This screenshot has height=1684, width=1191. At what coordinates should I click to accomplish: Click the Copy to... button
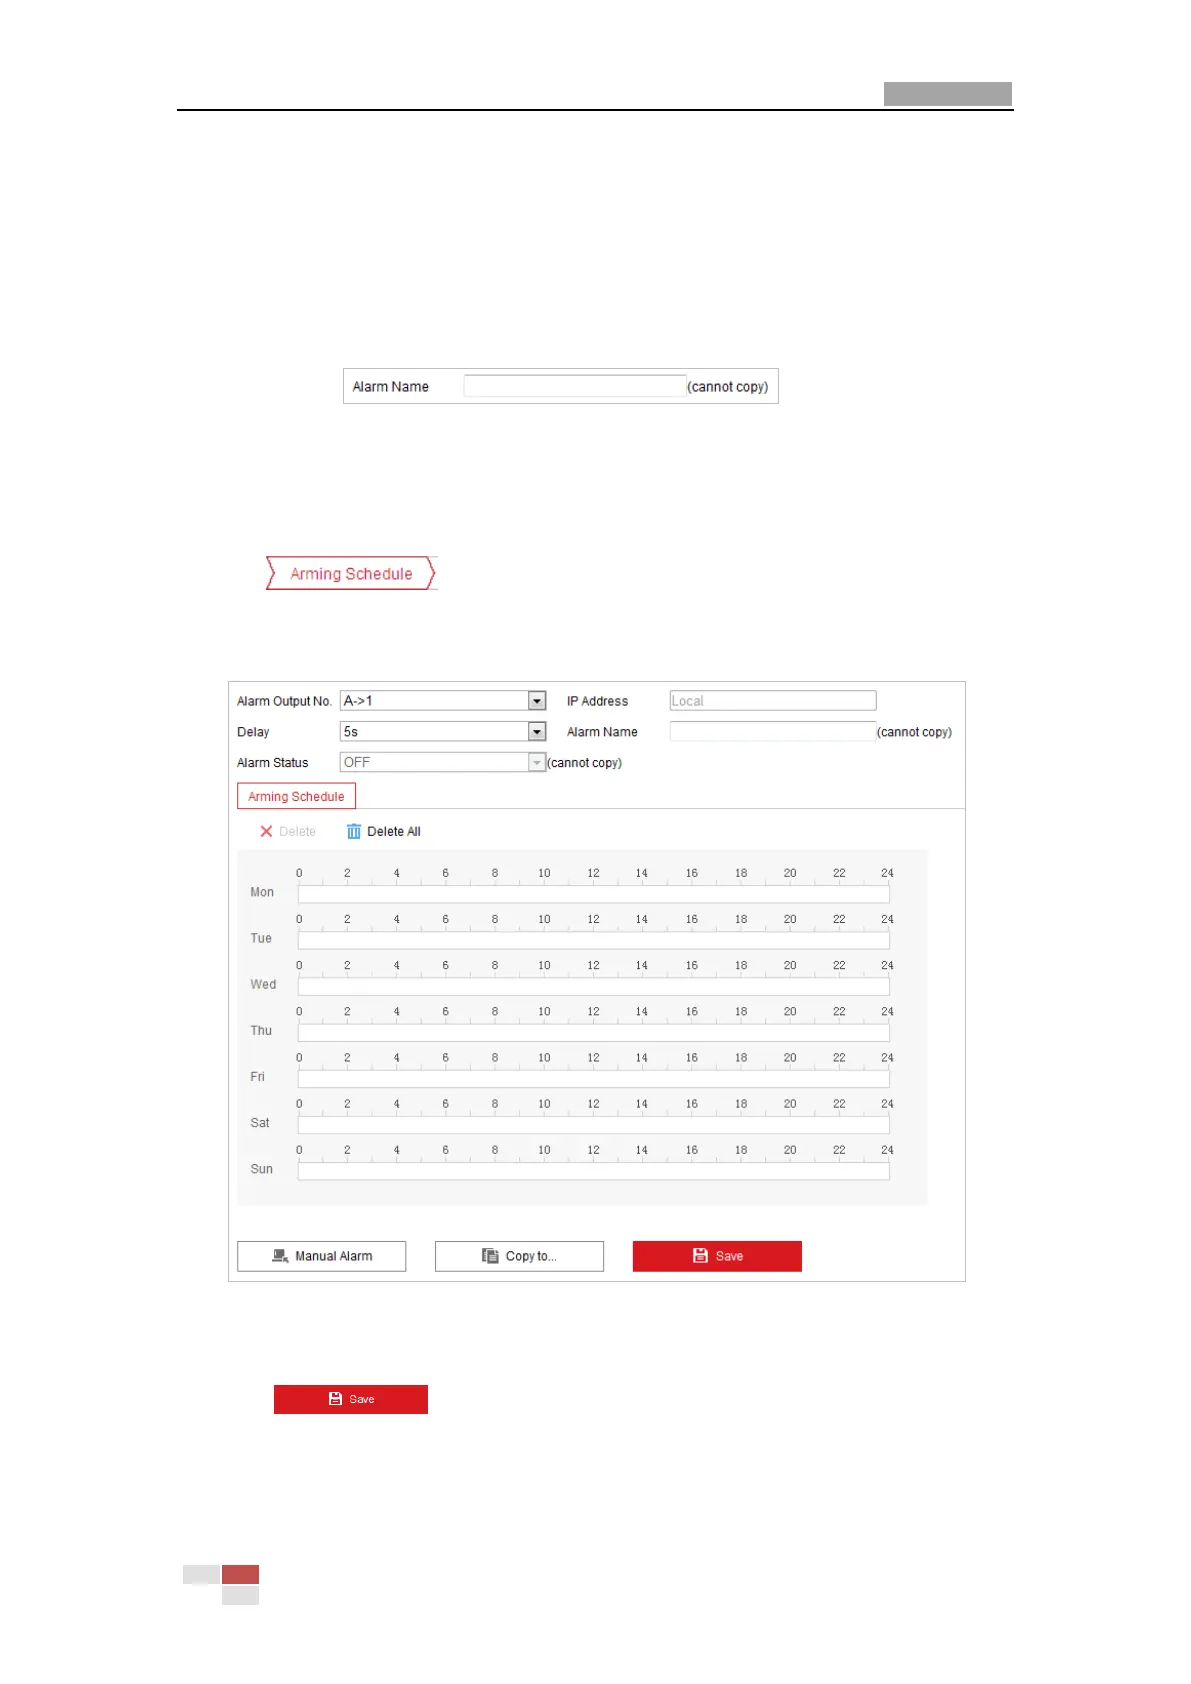click(x=519, y=1256)
